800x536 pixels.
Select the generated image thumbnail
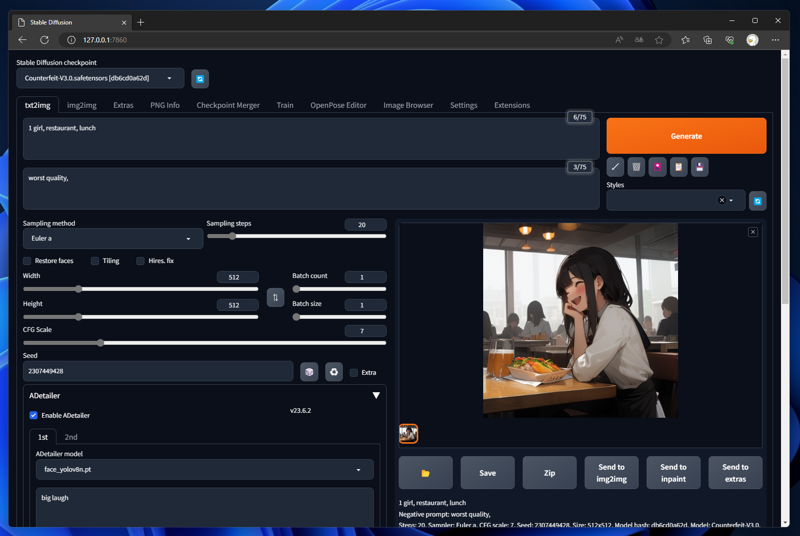pyautogui.click(x=408, y=434)
